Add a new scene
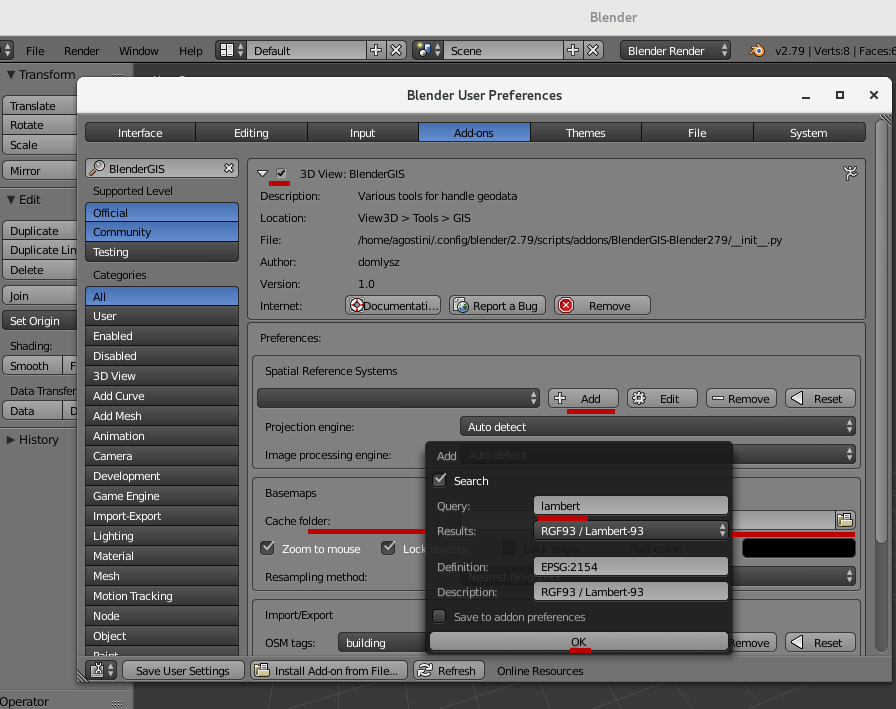The height and width of the screenshot is (709, 896). (573, 50)
